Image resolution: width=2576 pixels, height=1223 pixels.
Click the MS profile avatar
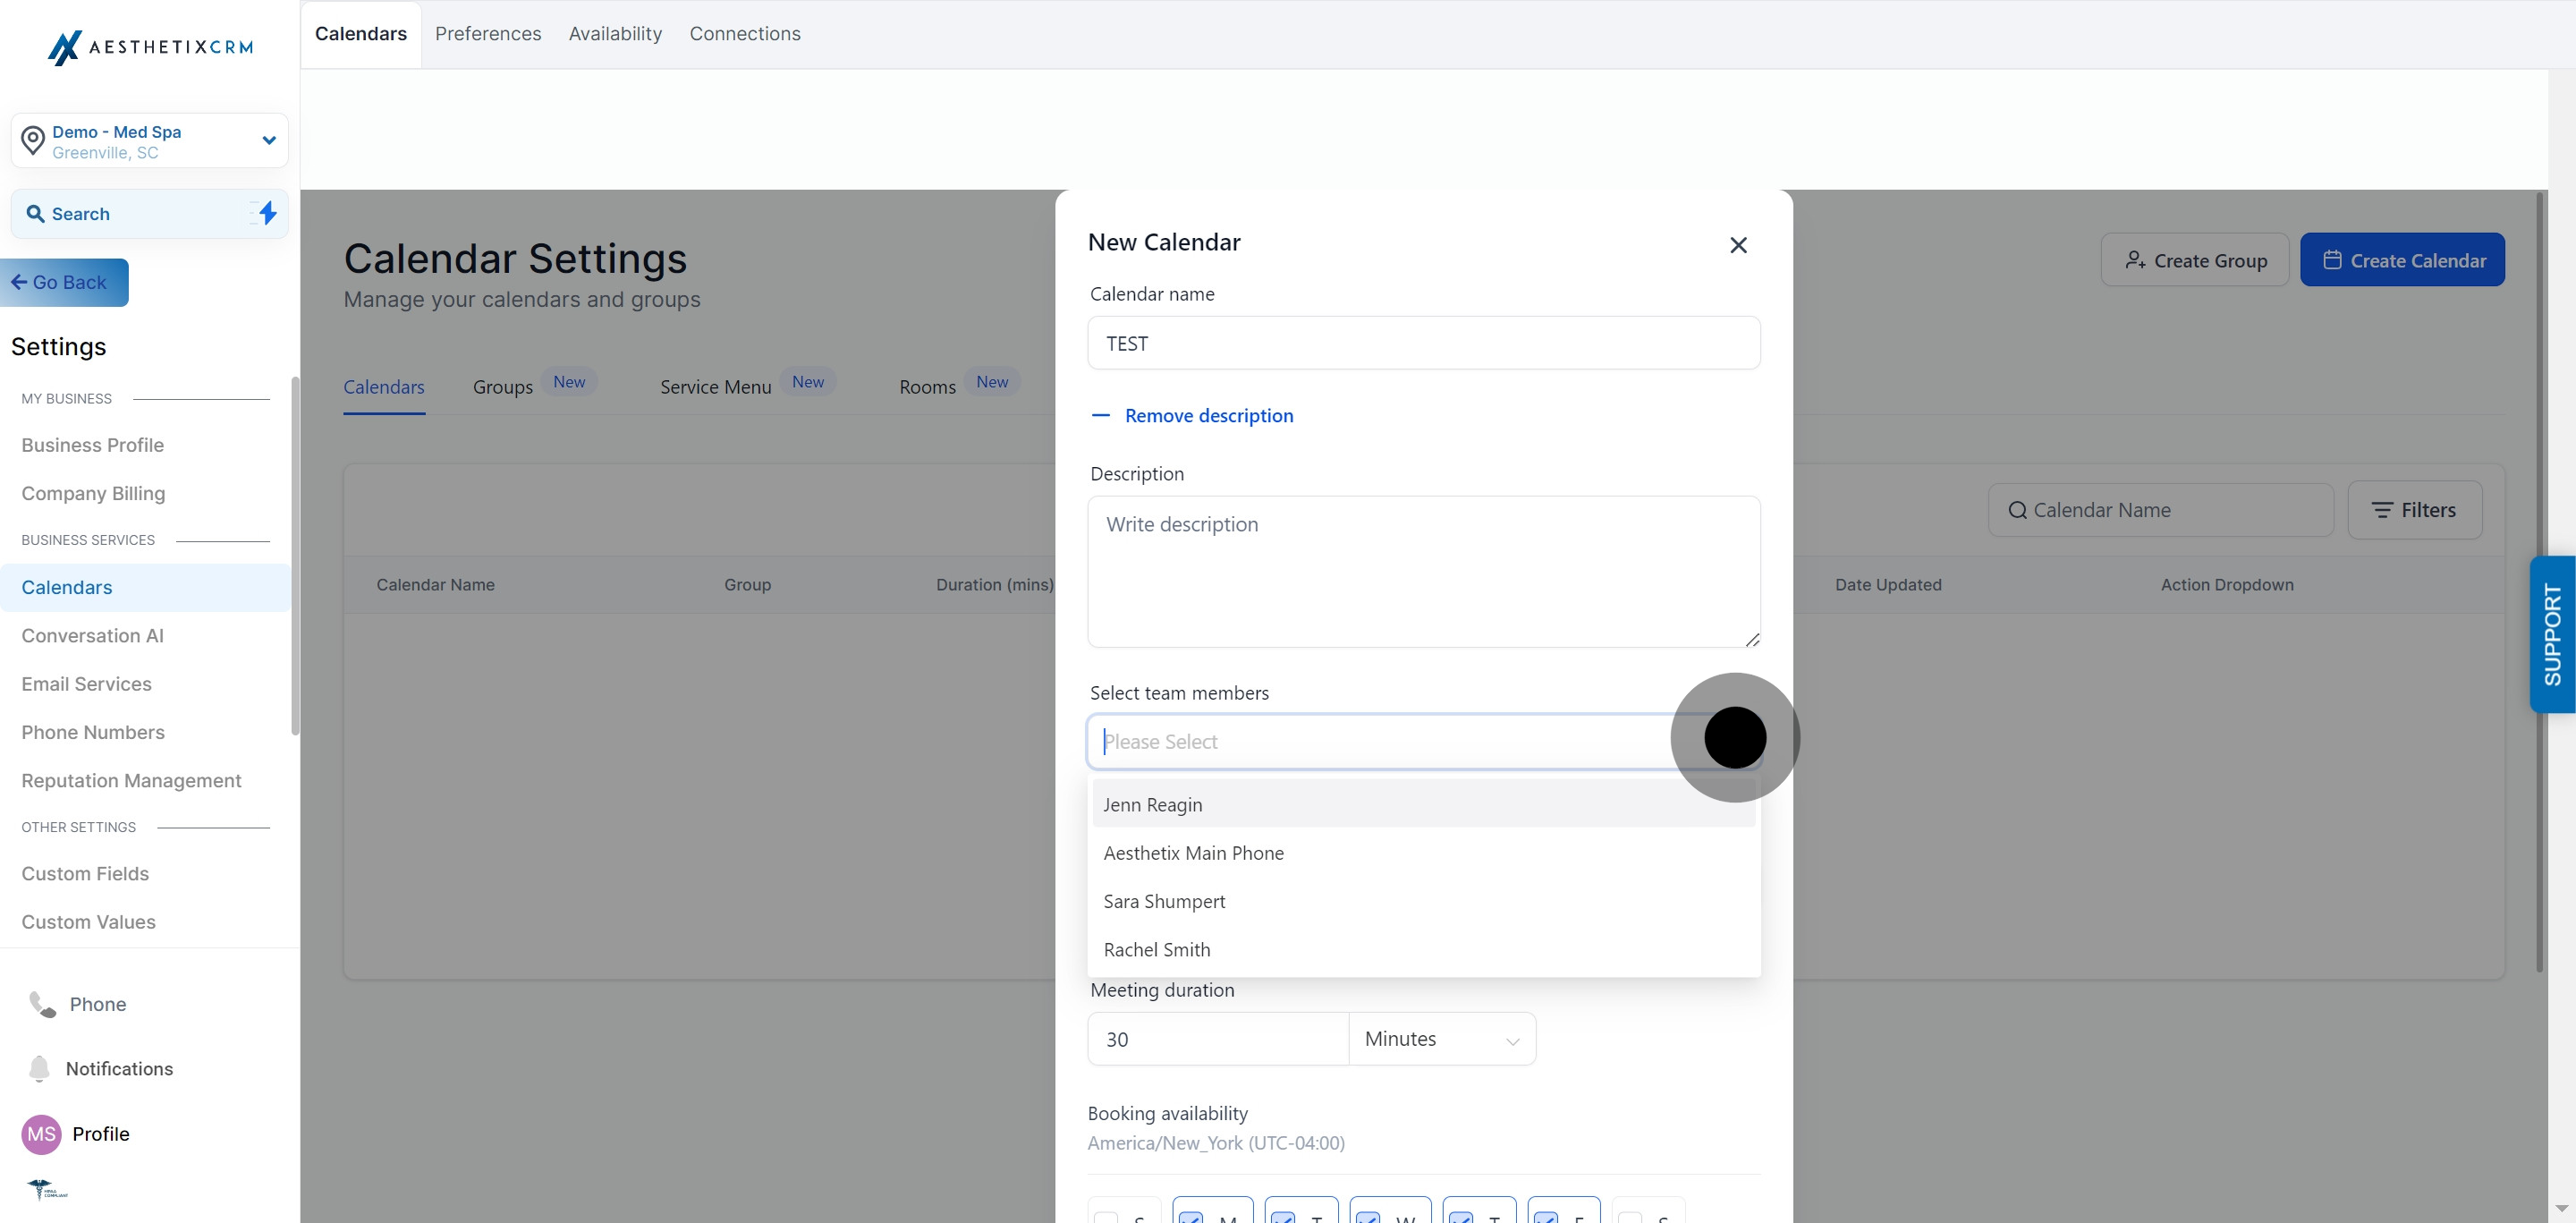pos(41,1134)
